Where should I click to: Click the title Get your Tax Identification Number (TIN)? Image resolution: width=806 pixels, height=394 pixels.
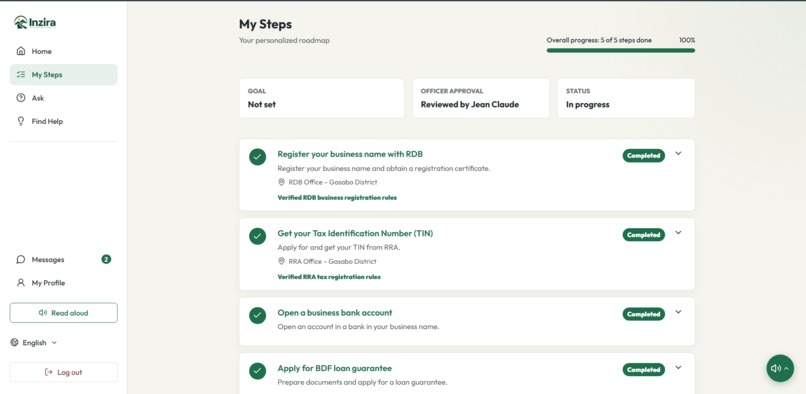[355, 233]
